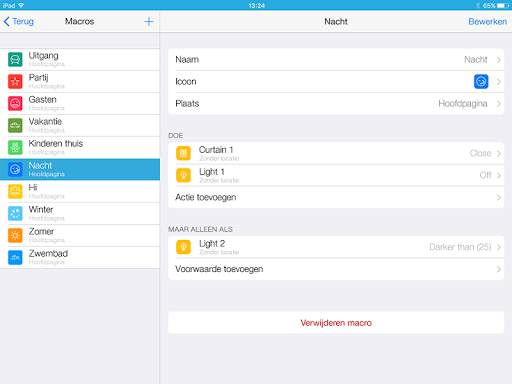Tap the Curtain 1 action label
Image resolution: width=512 pixels, height=384 pixels.
[216, 150]
